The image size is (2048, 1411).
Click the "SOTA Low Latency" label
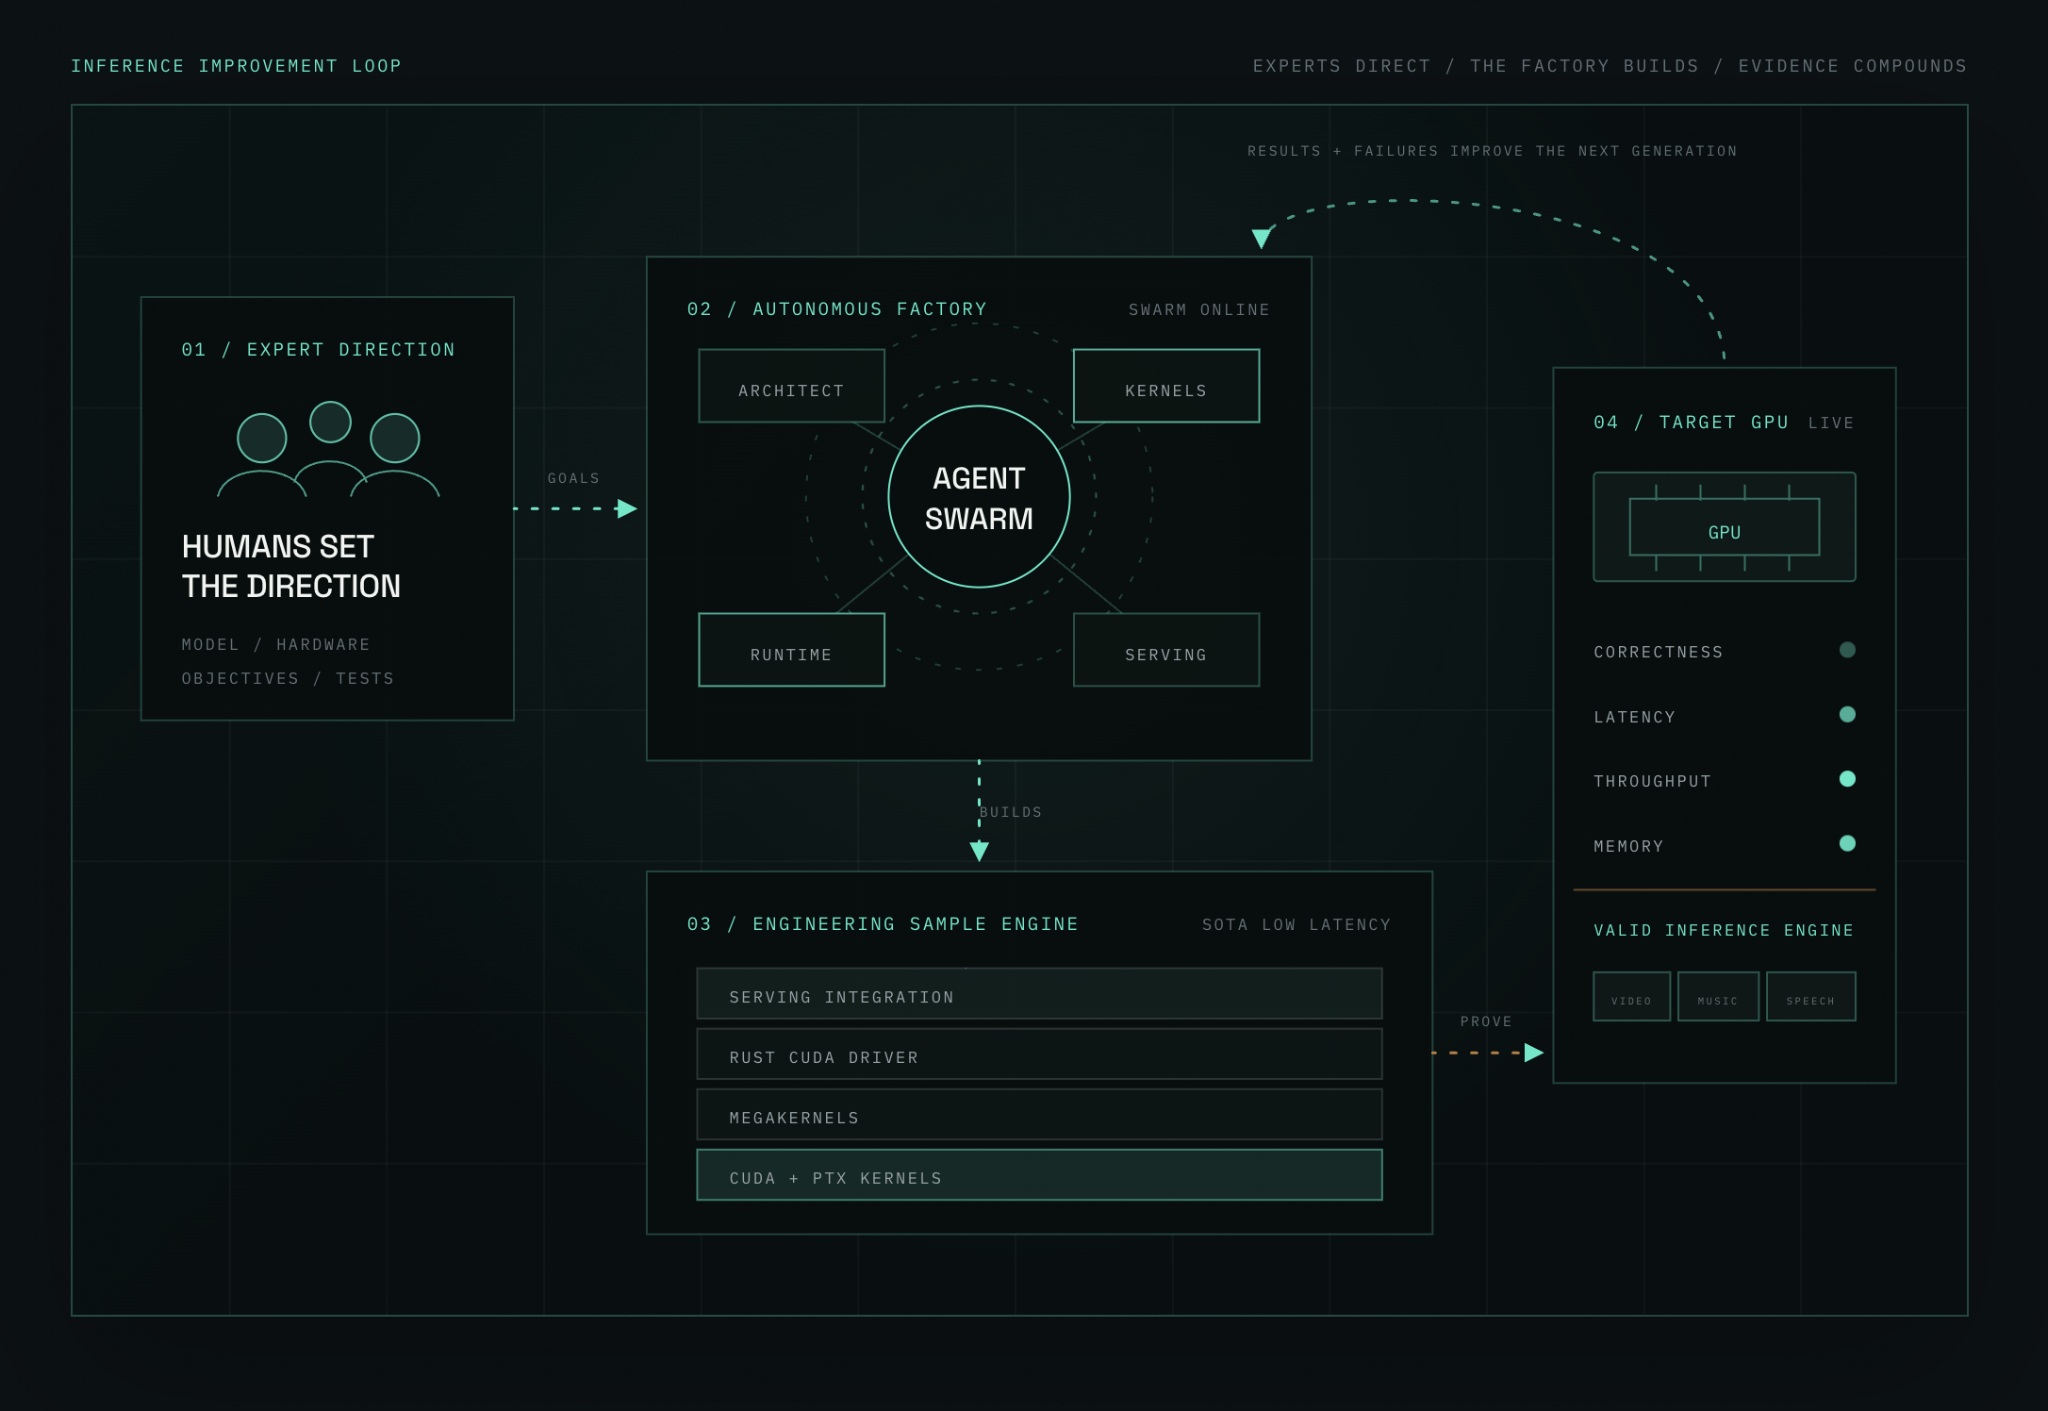point(1296,925)
